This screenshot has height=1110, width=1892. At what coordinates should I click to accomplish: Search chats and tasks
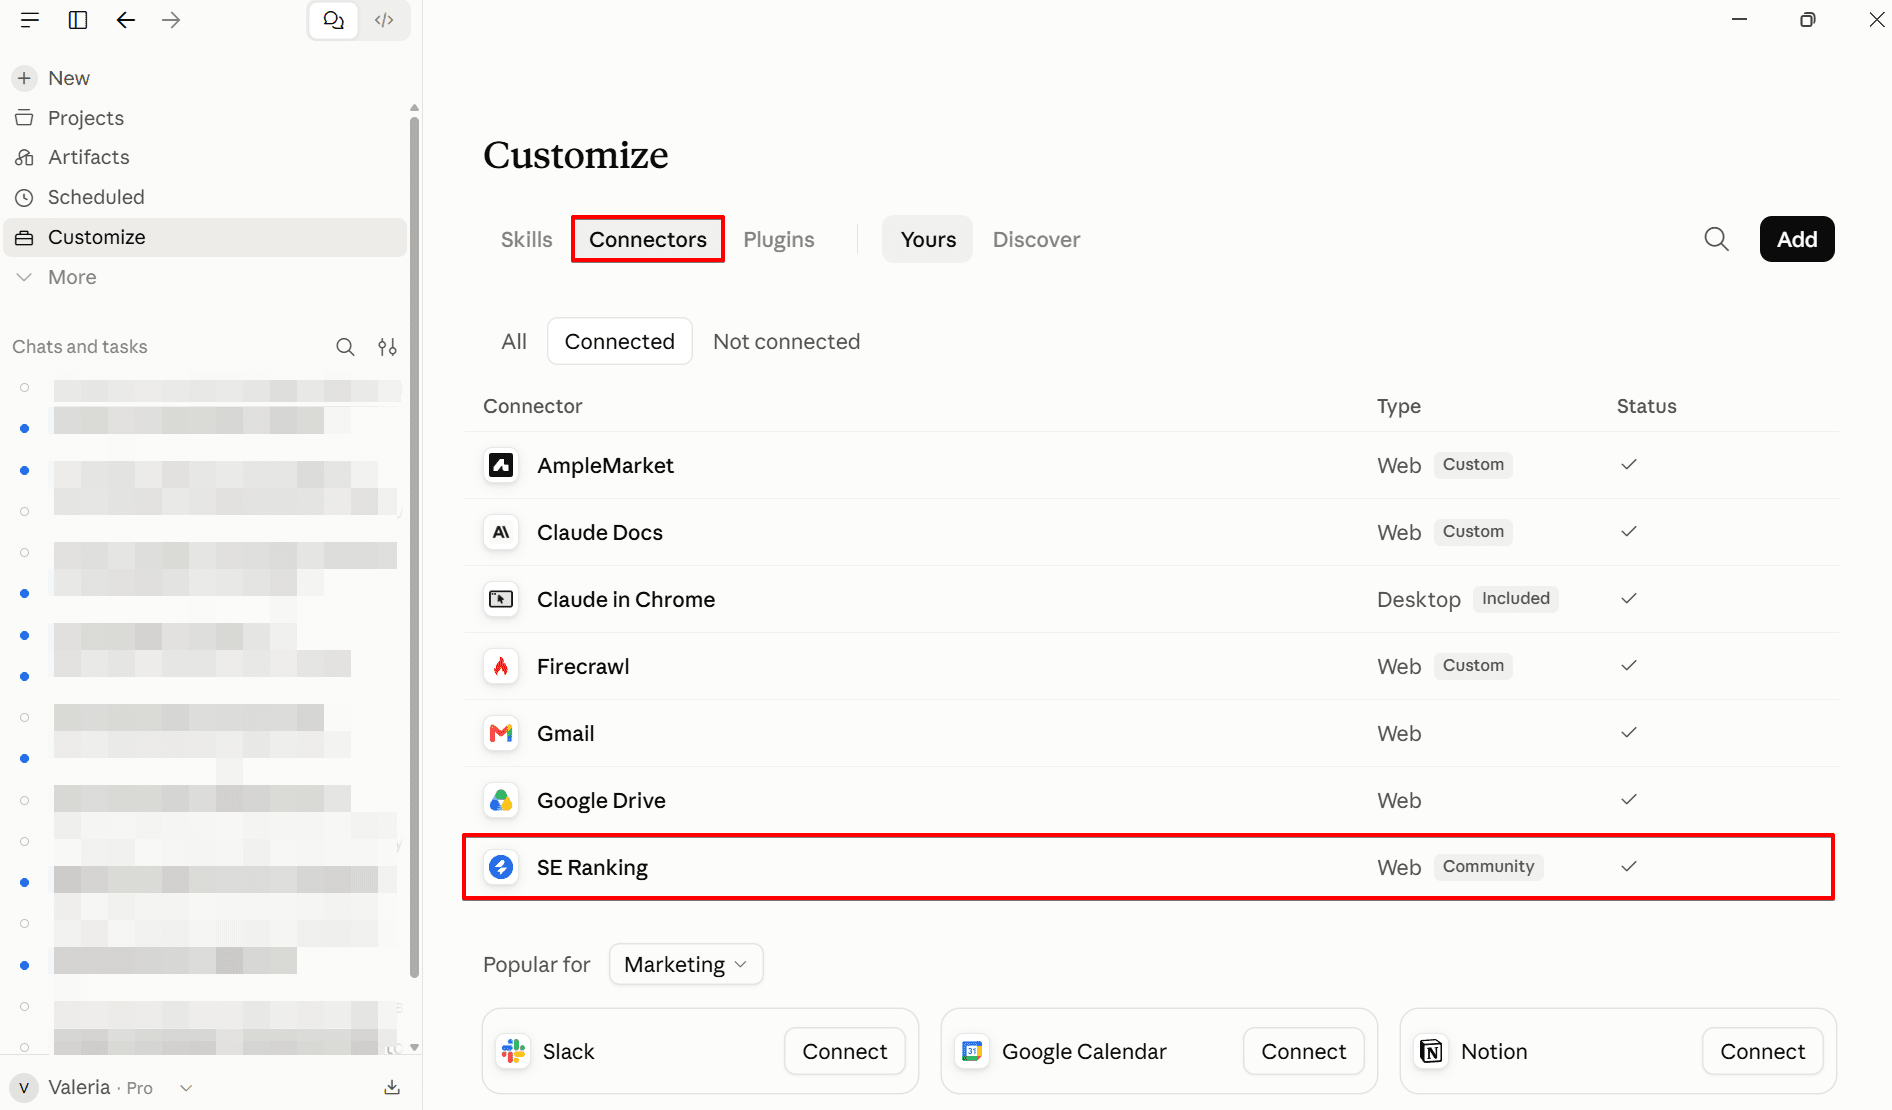pos(345,347)
